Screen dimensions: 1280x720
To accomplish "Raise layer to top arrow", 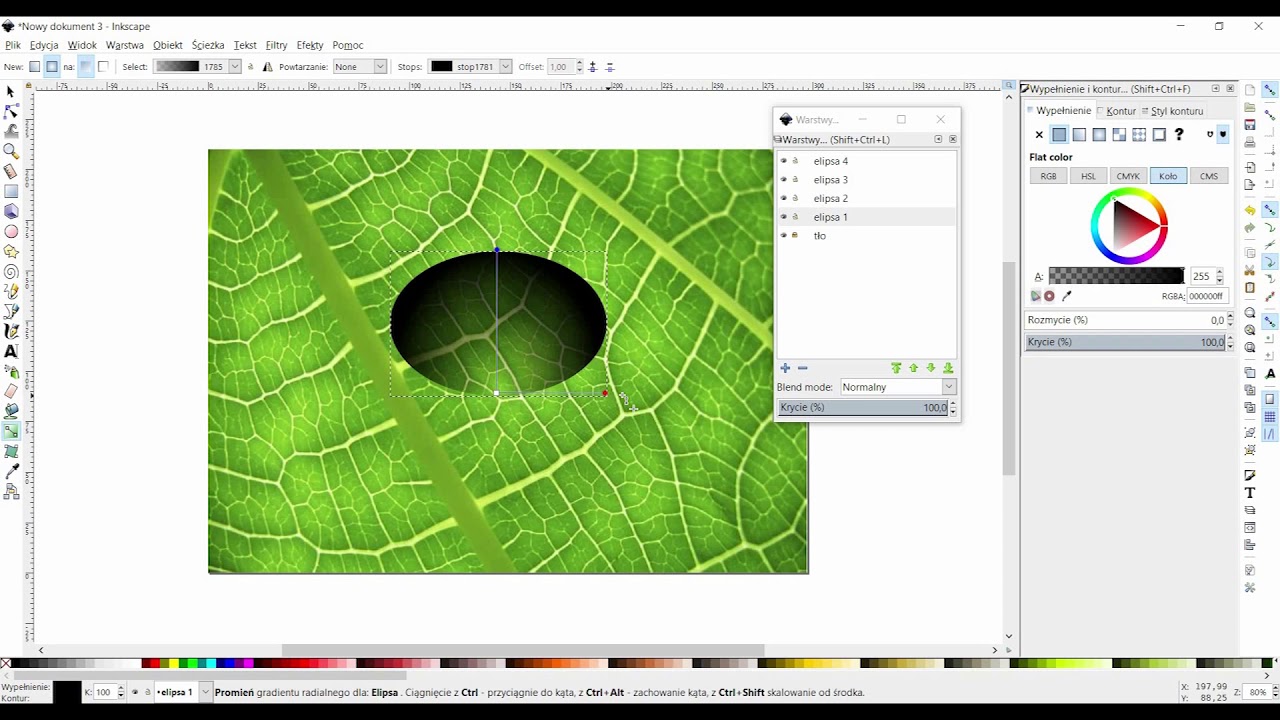I will point(896,368).
